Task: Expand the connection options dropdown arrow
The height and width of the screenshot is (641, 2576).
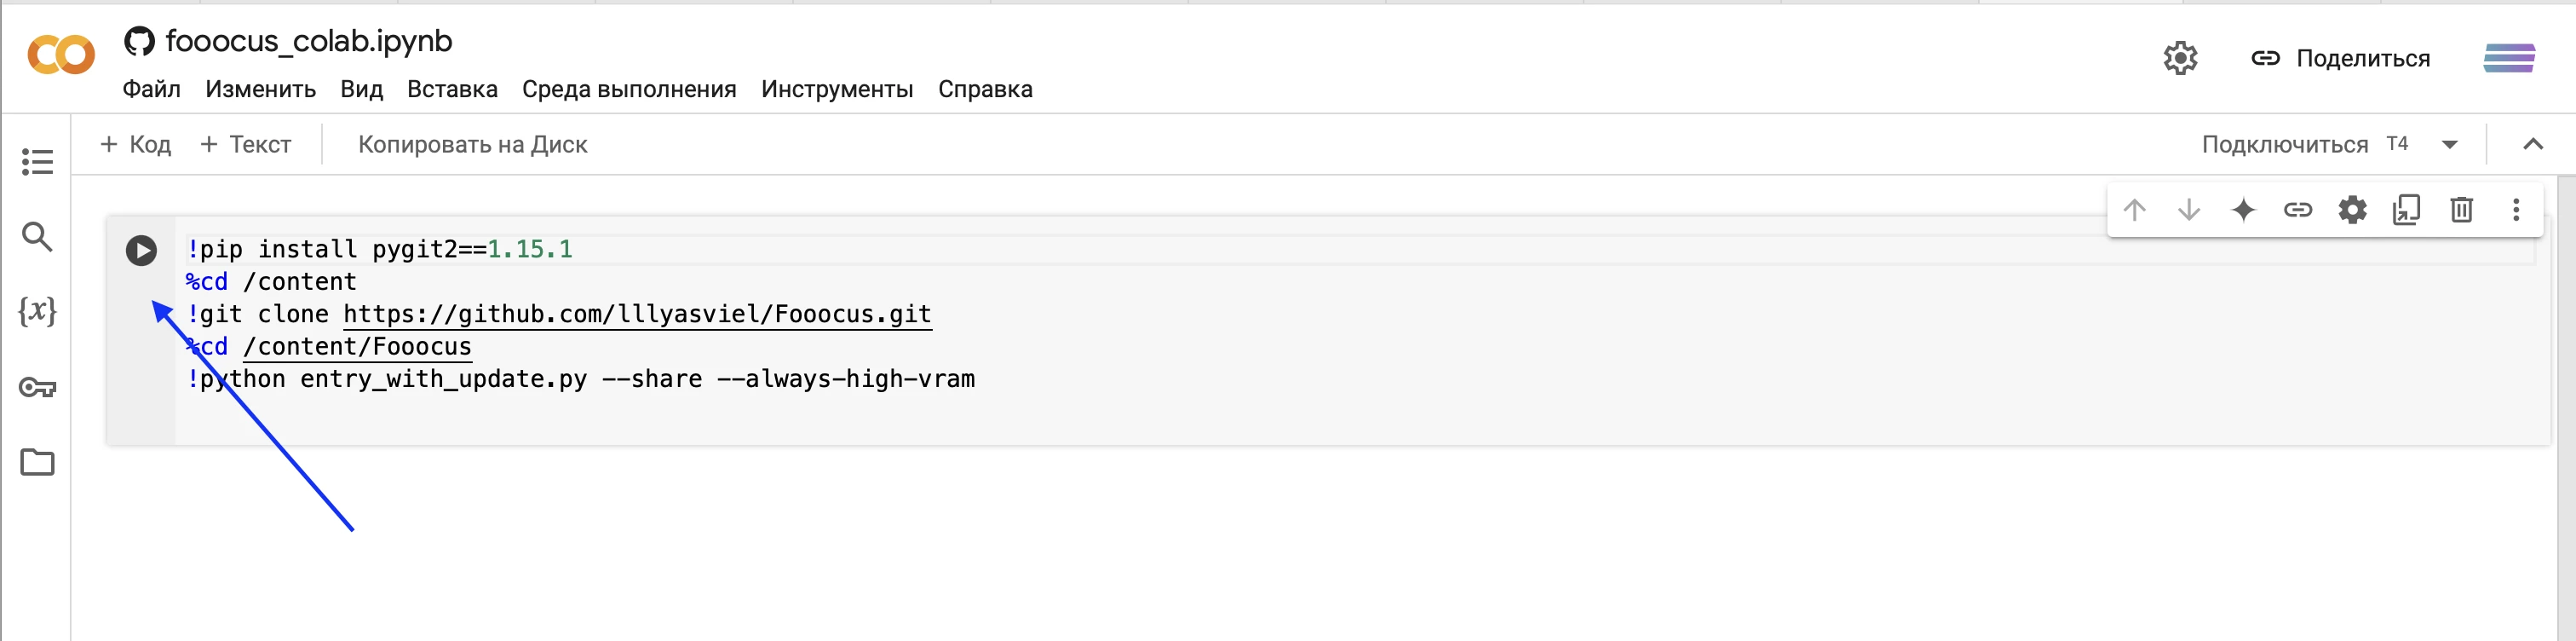Action: click(x=2450, y=145)
